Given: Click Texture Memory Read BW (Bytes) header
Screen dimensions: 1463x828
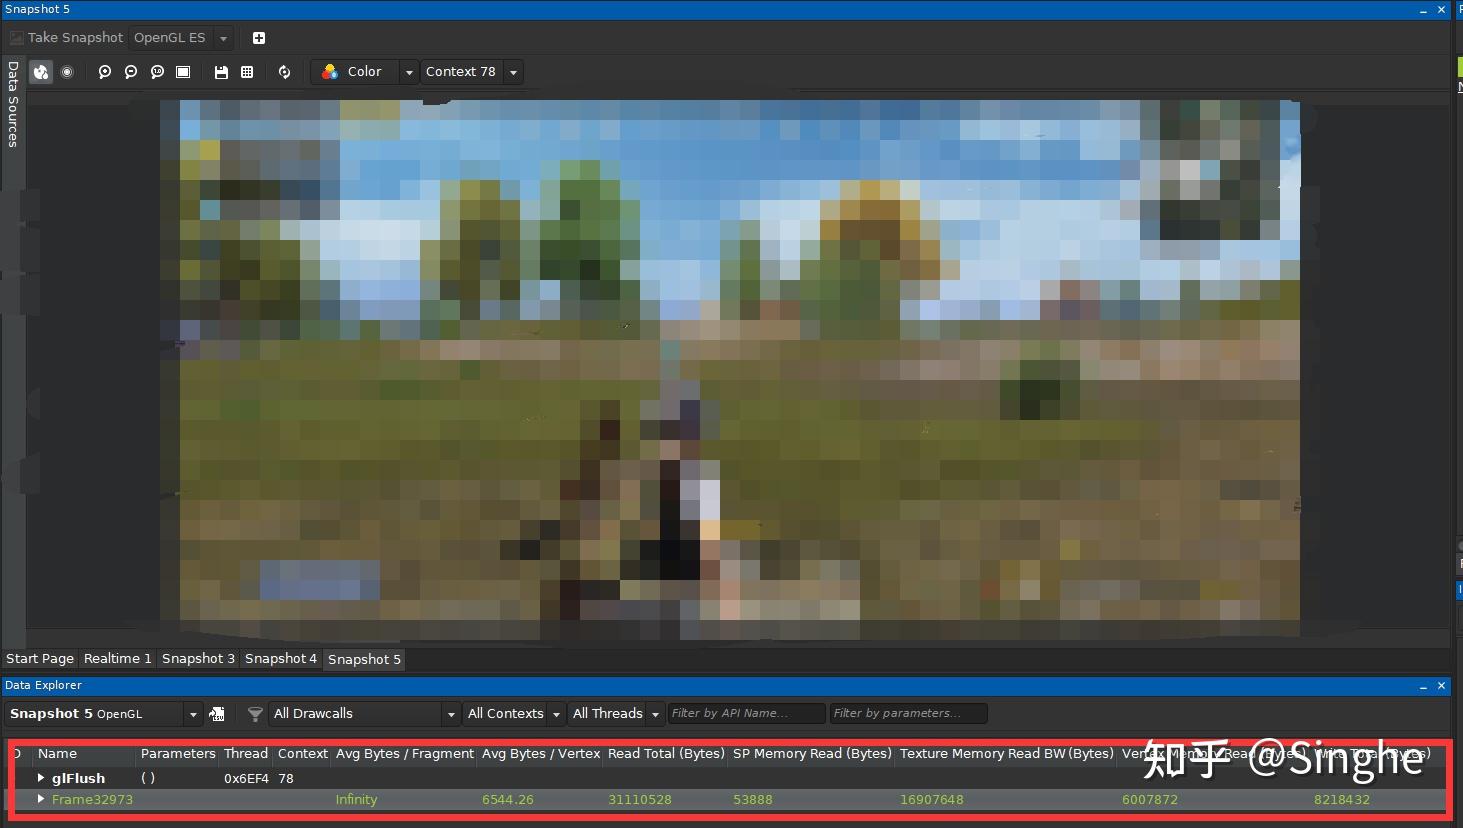Looking at the screenshot, I should [1007, 754].
